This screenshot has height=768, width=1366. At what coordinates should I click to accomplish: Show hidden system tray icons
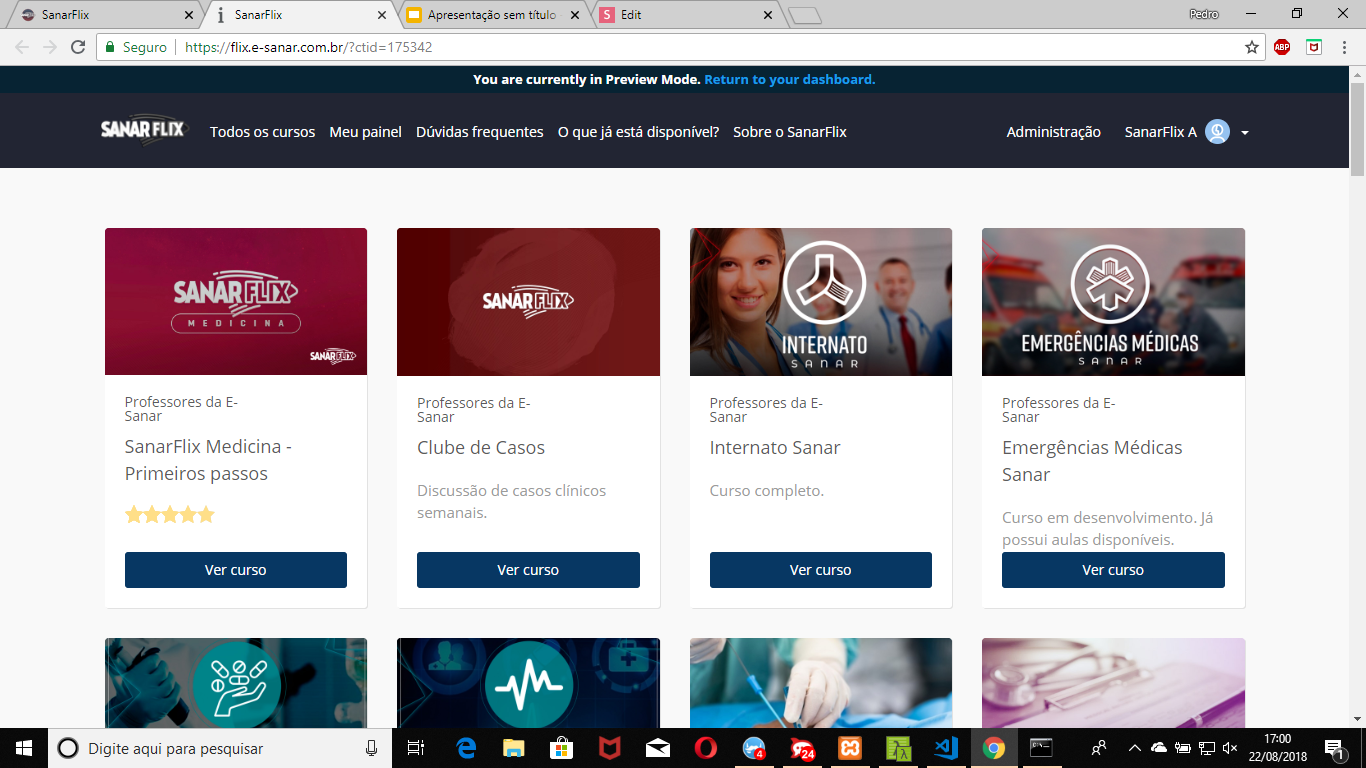tap(1134, 748)
